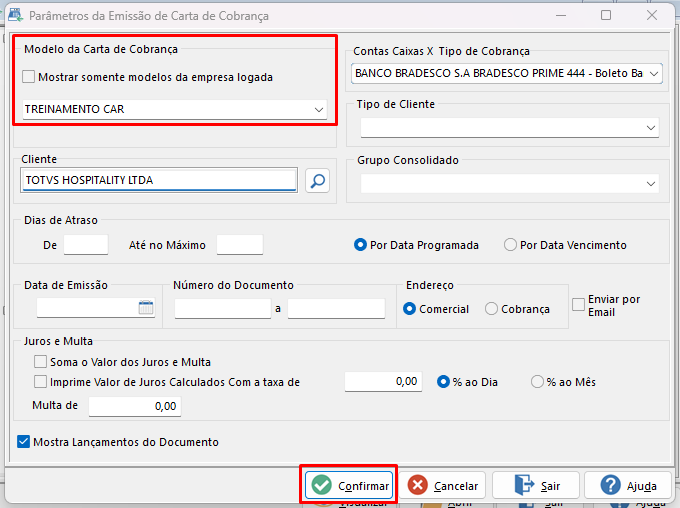The width and height of the screenshot is (680, 508).
Task: Focus the Dias de Atraso De field
Action: 86,245
